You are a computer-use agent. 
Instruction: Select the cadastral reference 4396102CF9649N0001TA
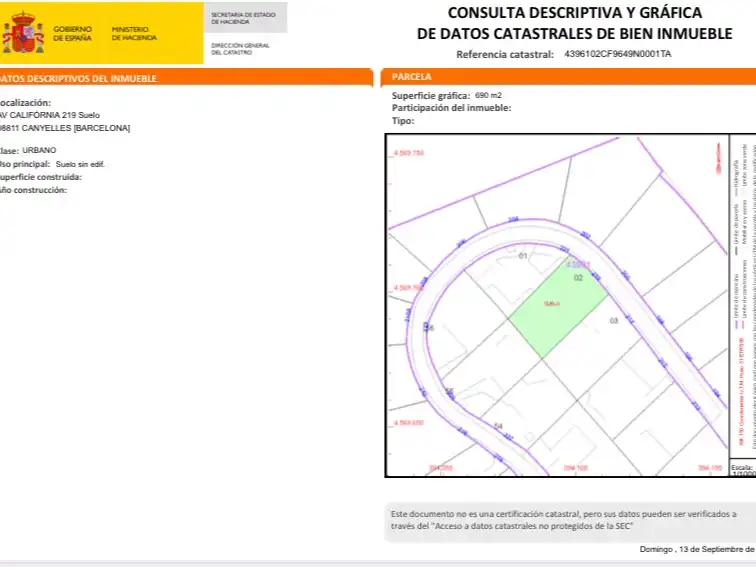[618, 54]
